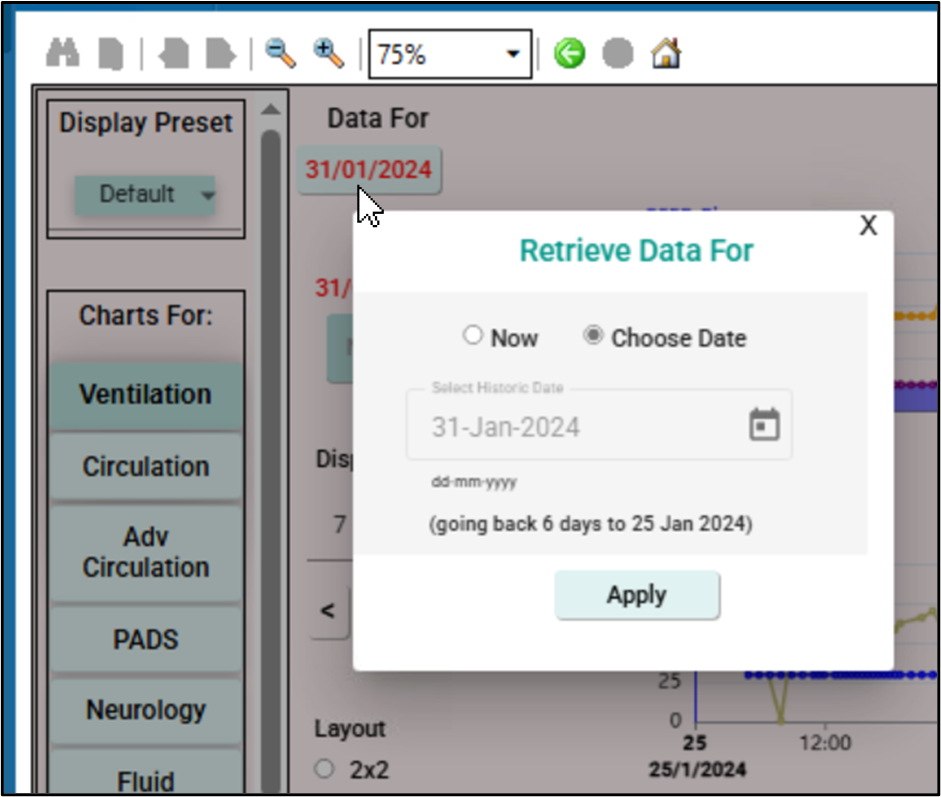
Task: Select the Choose Date radio option
Action: pos(593,336)
